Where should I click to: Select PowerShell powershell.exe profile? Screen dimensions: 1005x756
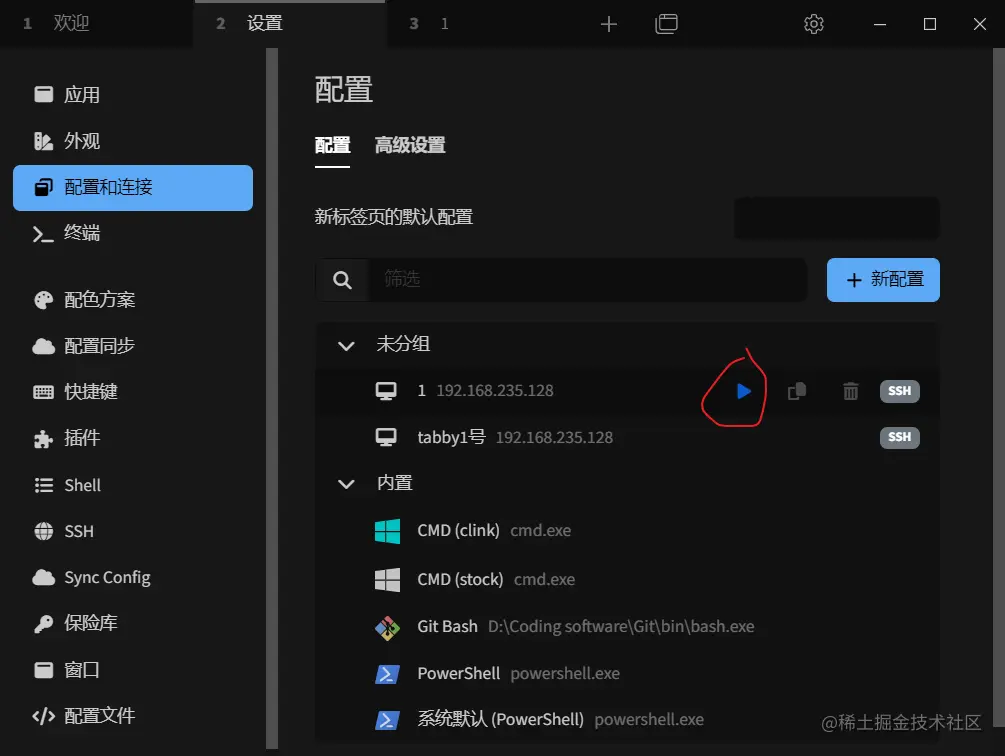tap(628, 674)
